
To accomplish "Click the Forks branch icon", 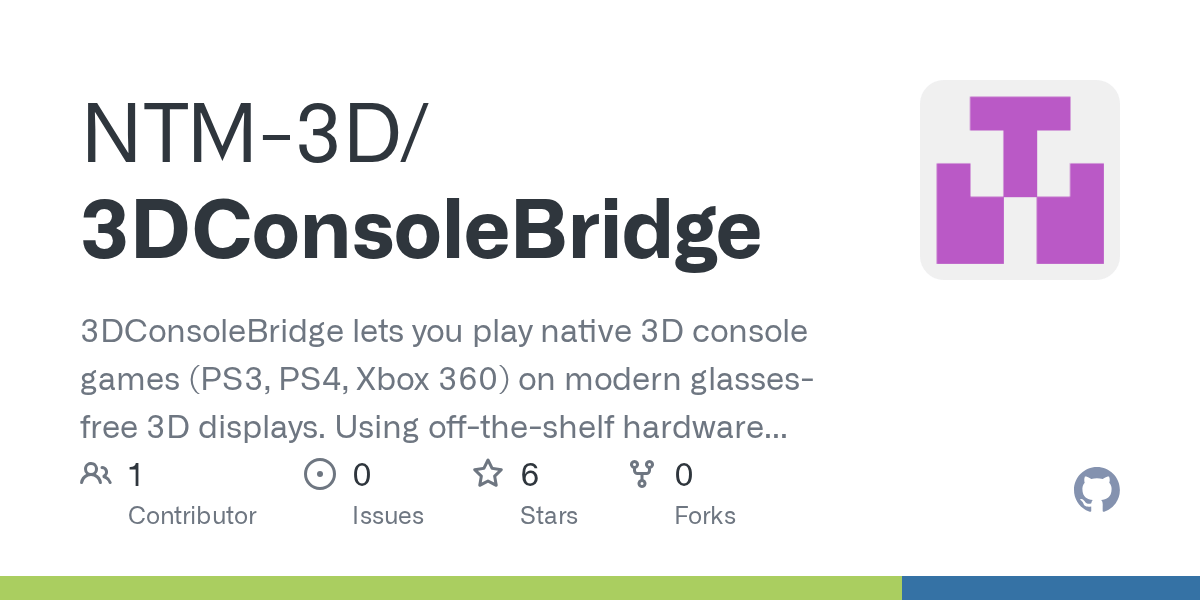I will pos(641,474).
